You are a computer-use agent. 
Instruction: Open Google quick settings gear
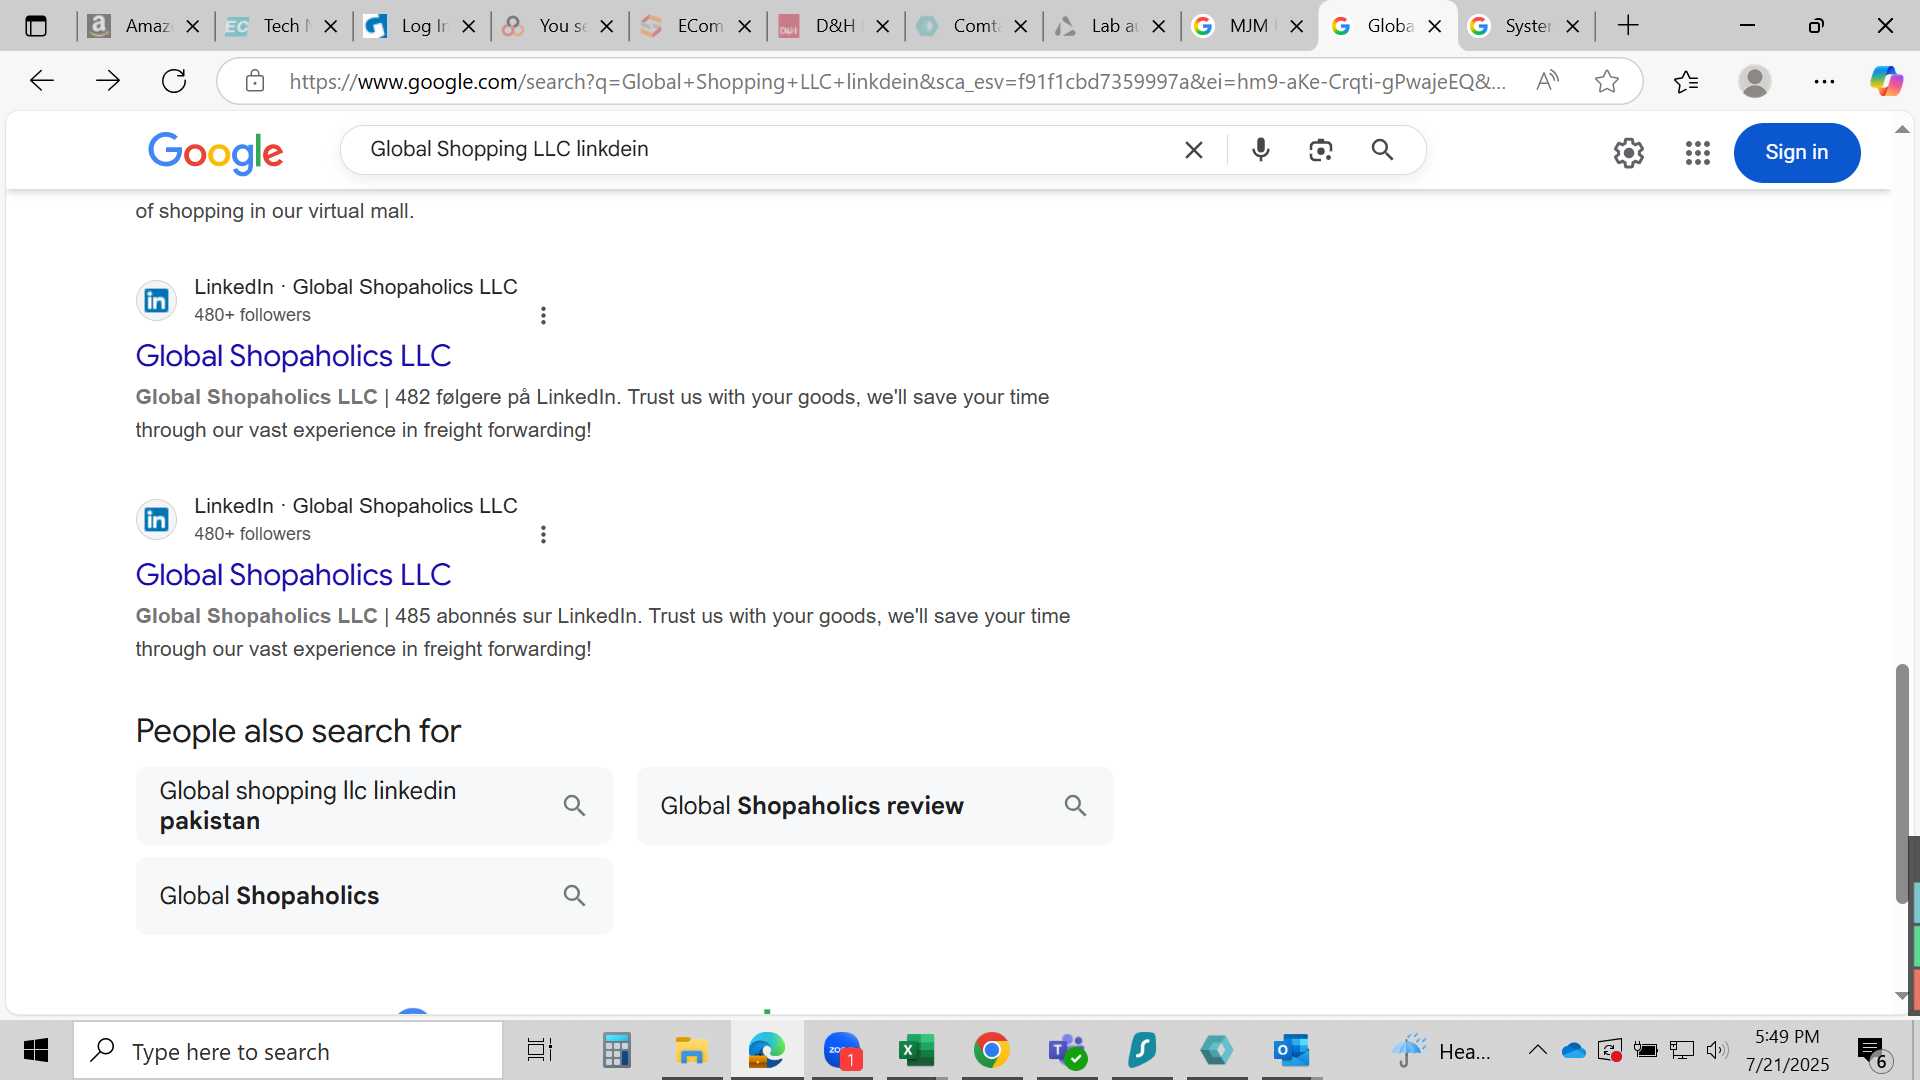click(x=1629, y=153)
